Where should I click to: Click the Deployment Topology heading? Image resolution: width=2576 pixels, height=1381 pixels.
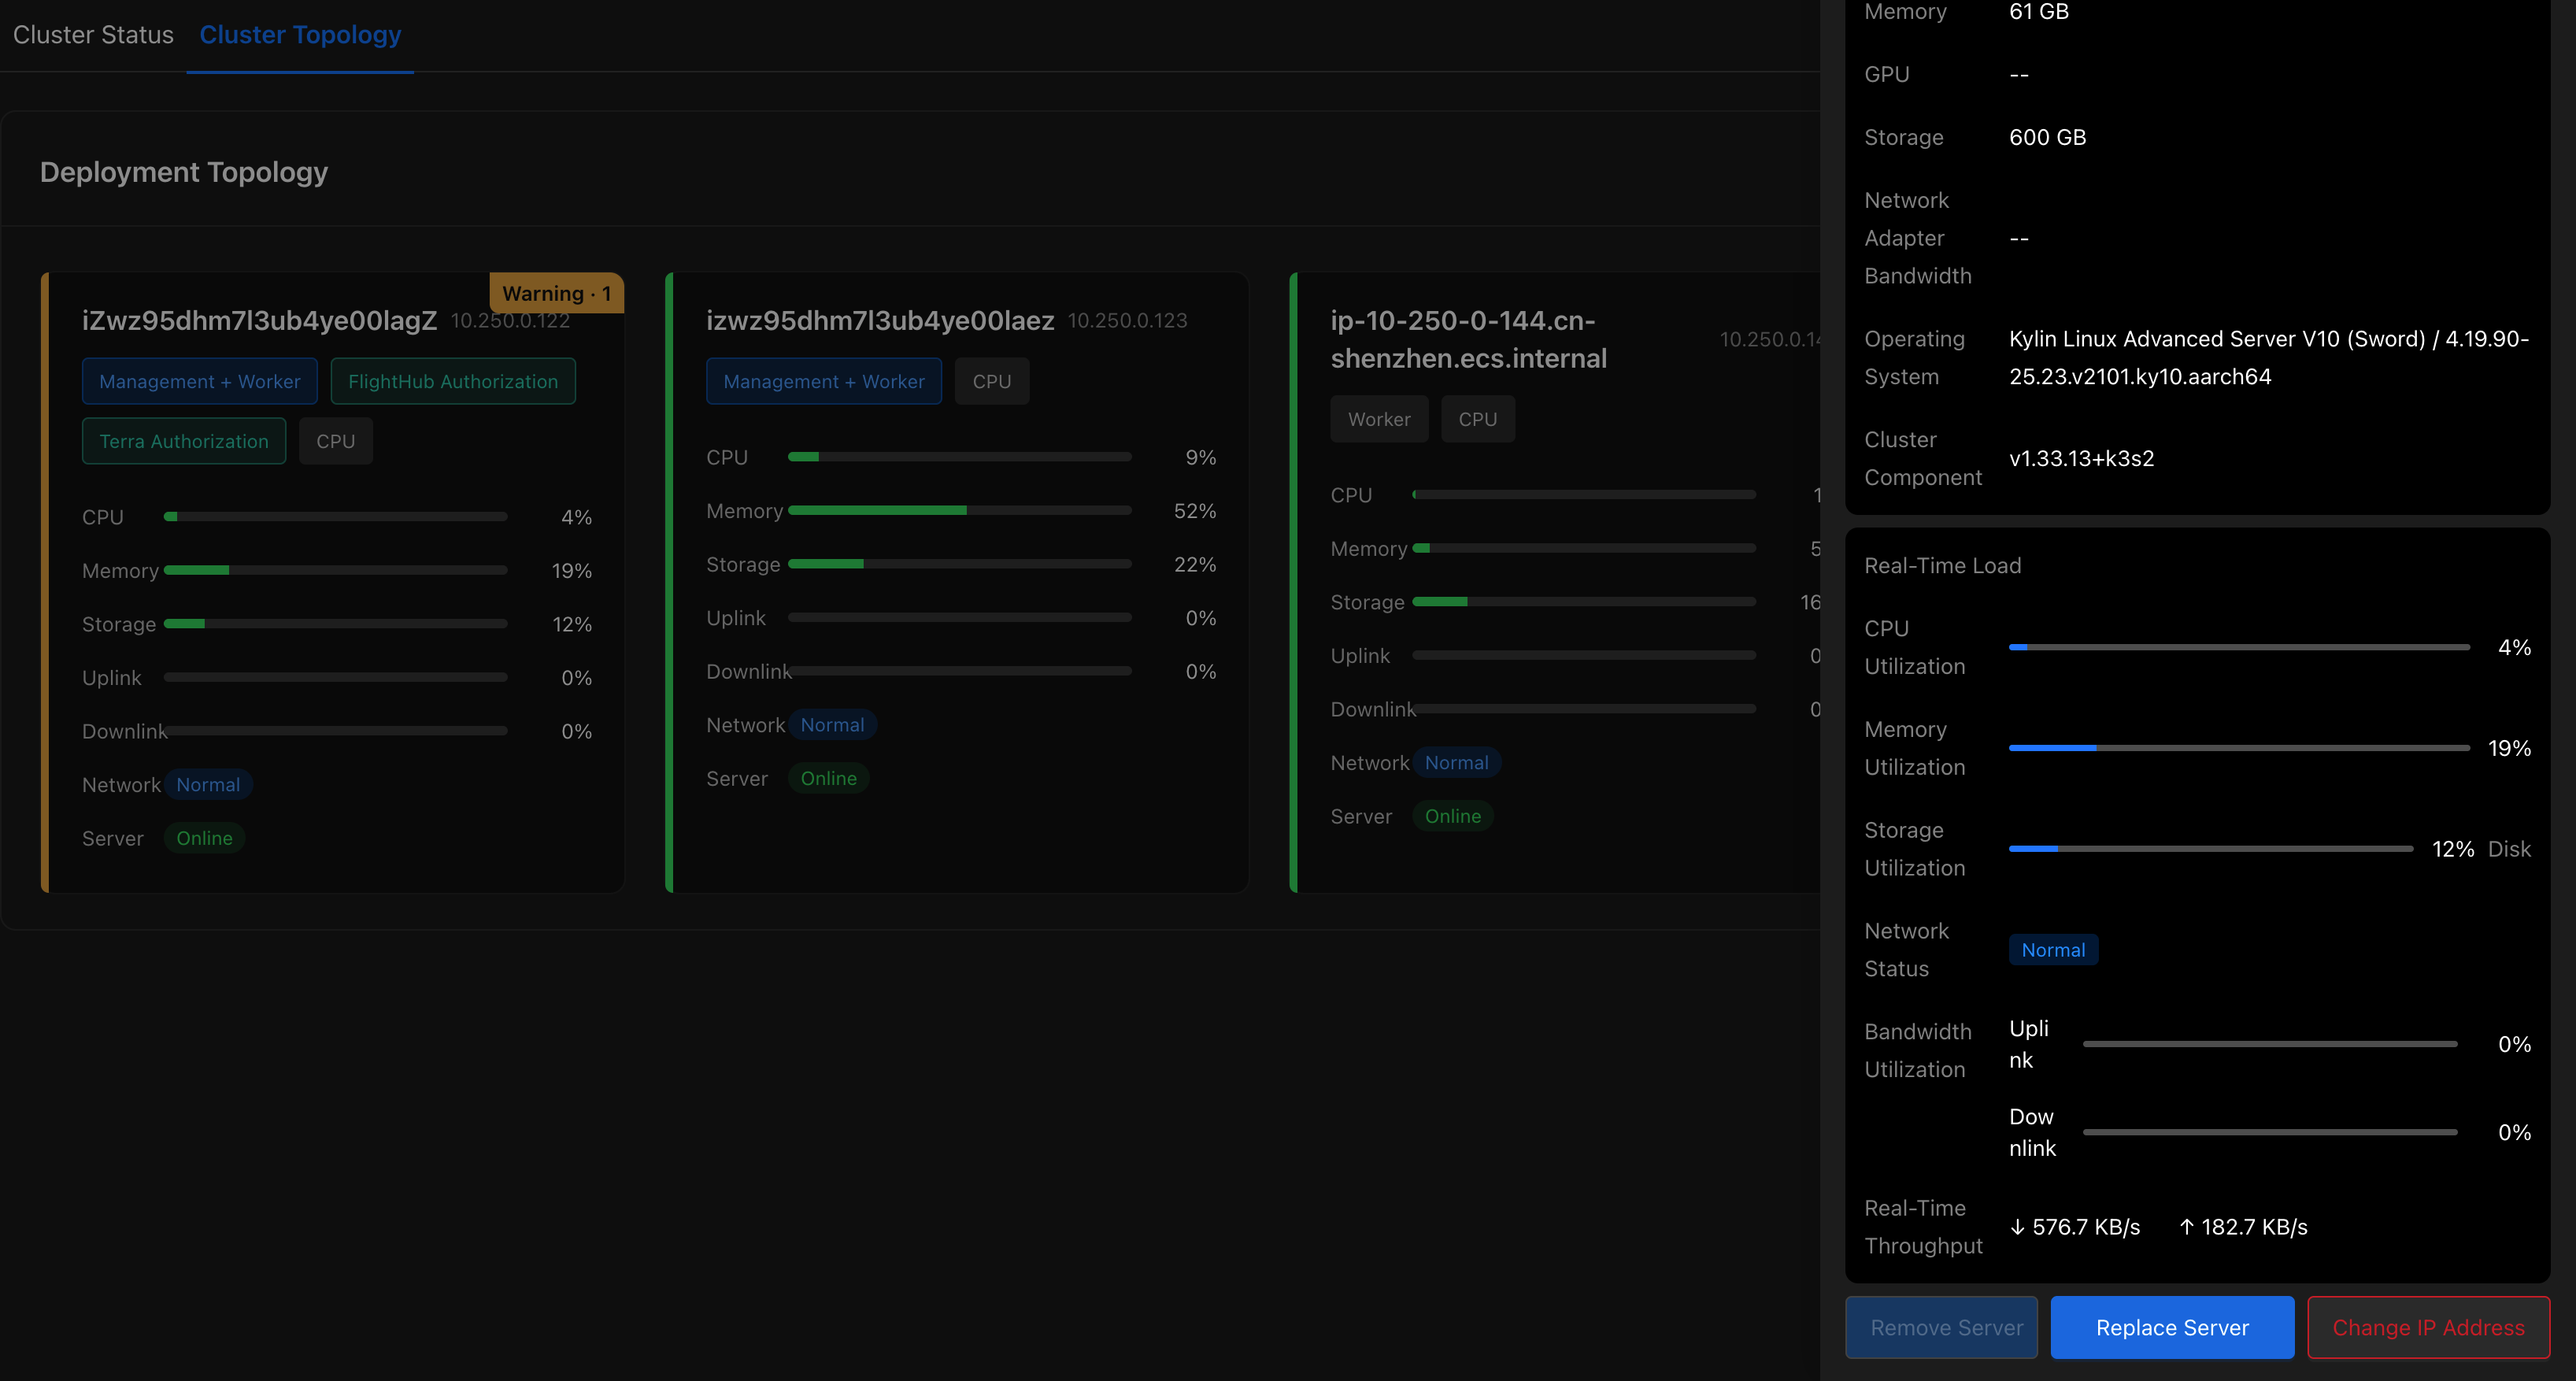[x=184, y=172]
